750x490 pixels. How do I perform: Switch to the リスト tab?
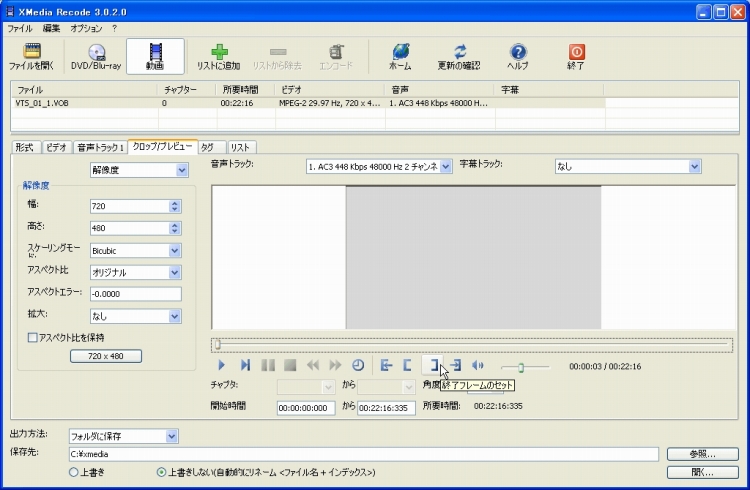(241, 147)
